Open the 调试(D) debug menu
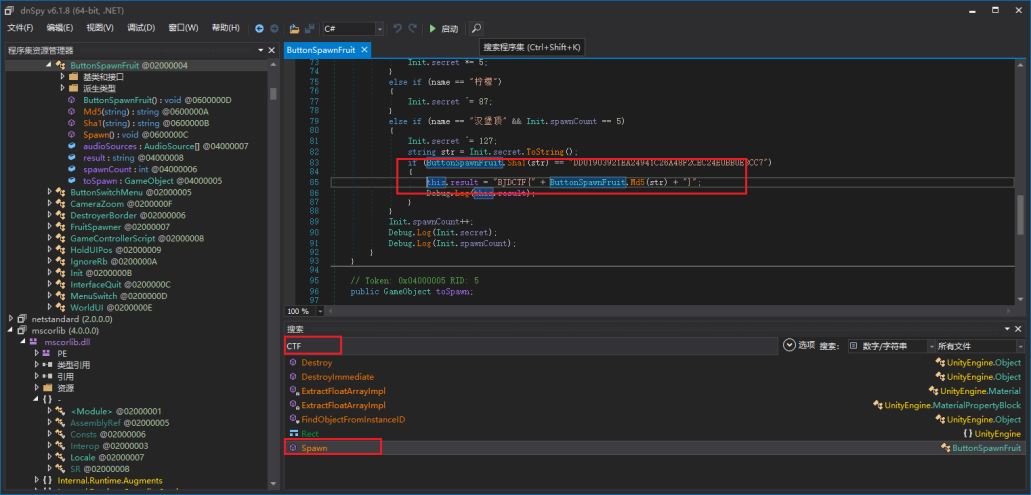Viewport: 1031px width, 495px height. 141,28
